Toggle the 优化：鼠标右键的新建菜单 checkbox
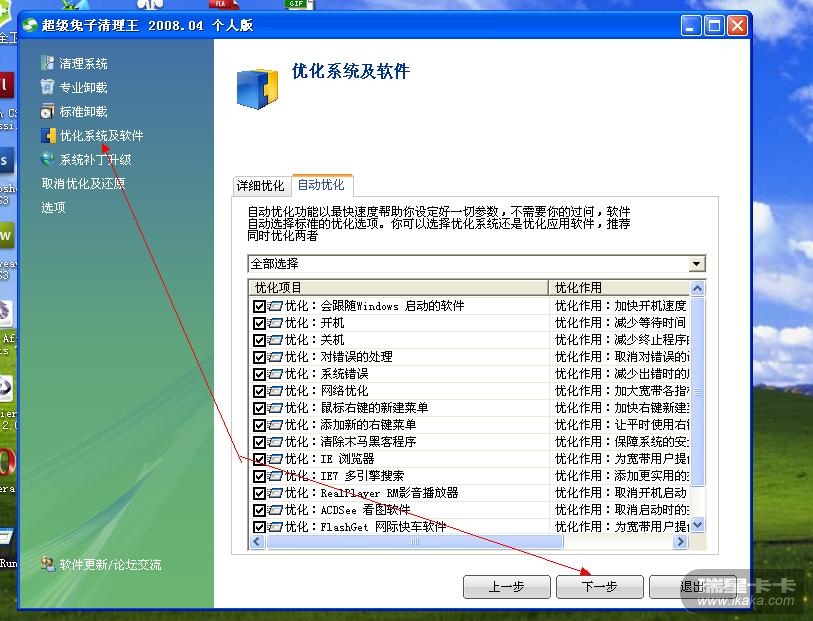The image size is (813, 621). pos(259,408)
